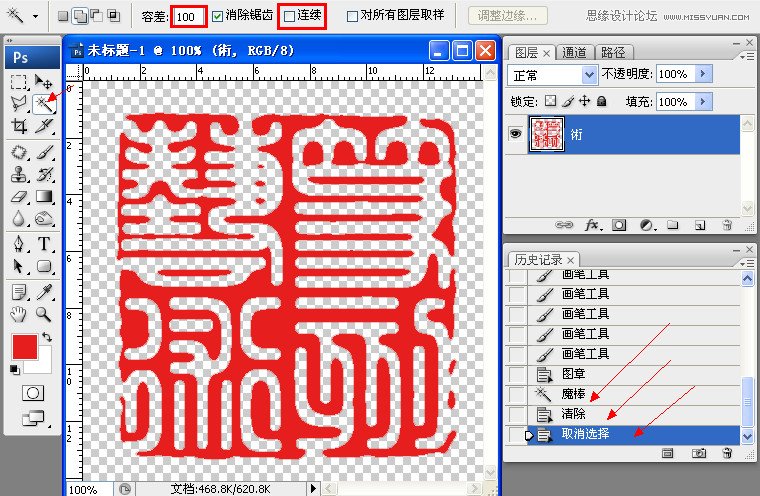This screenshot has width=760, height=496.
Task: Select the Brush tool in toolbox
Action: pos(44,152)
